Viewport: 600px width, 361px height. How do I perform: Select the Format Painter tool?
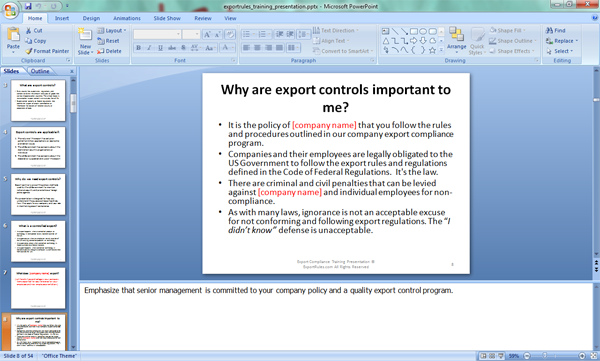point(47,51)
